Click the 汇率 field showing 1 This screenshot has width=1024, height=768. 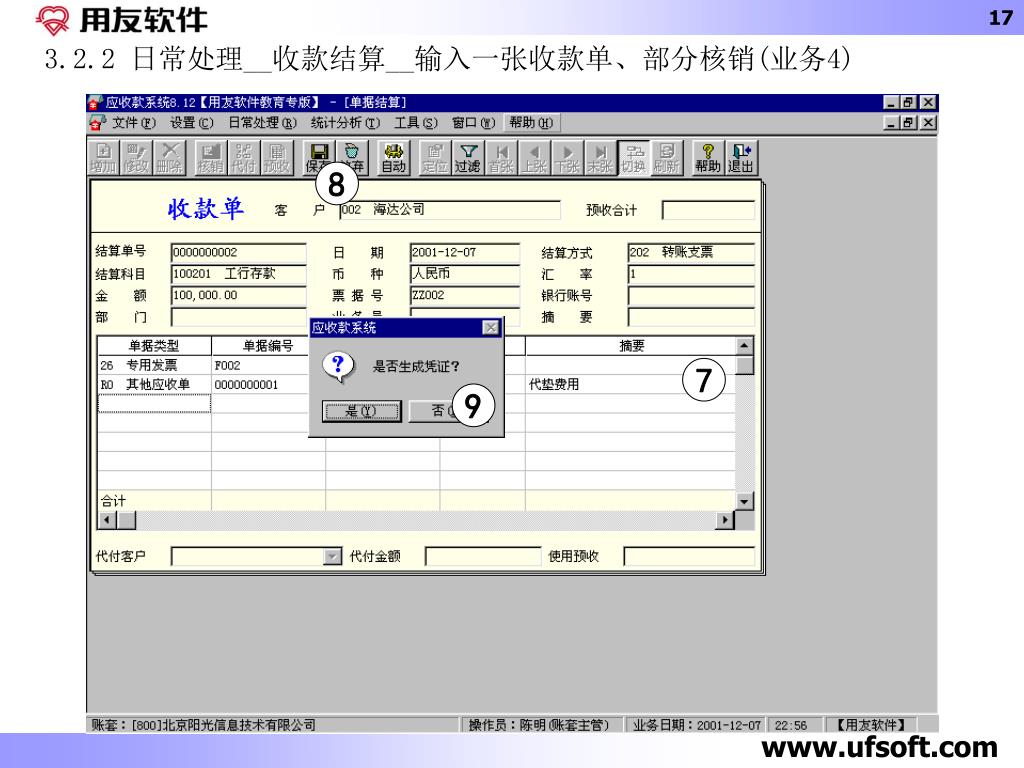coord(692,274)
